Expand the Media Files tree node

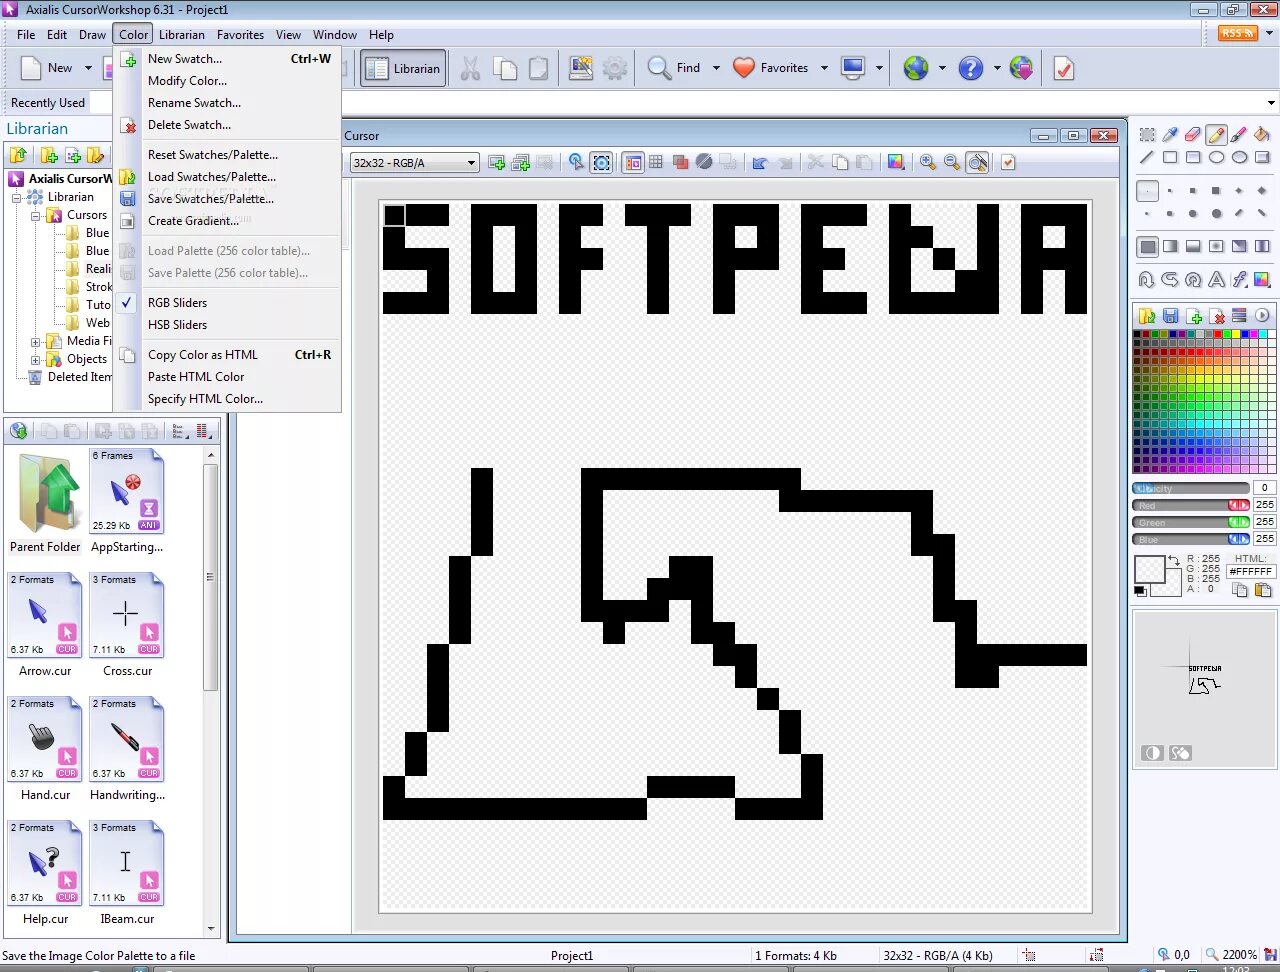[x=35, y=341]
